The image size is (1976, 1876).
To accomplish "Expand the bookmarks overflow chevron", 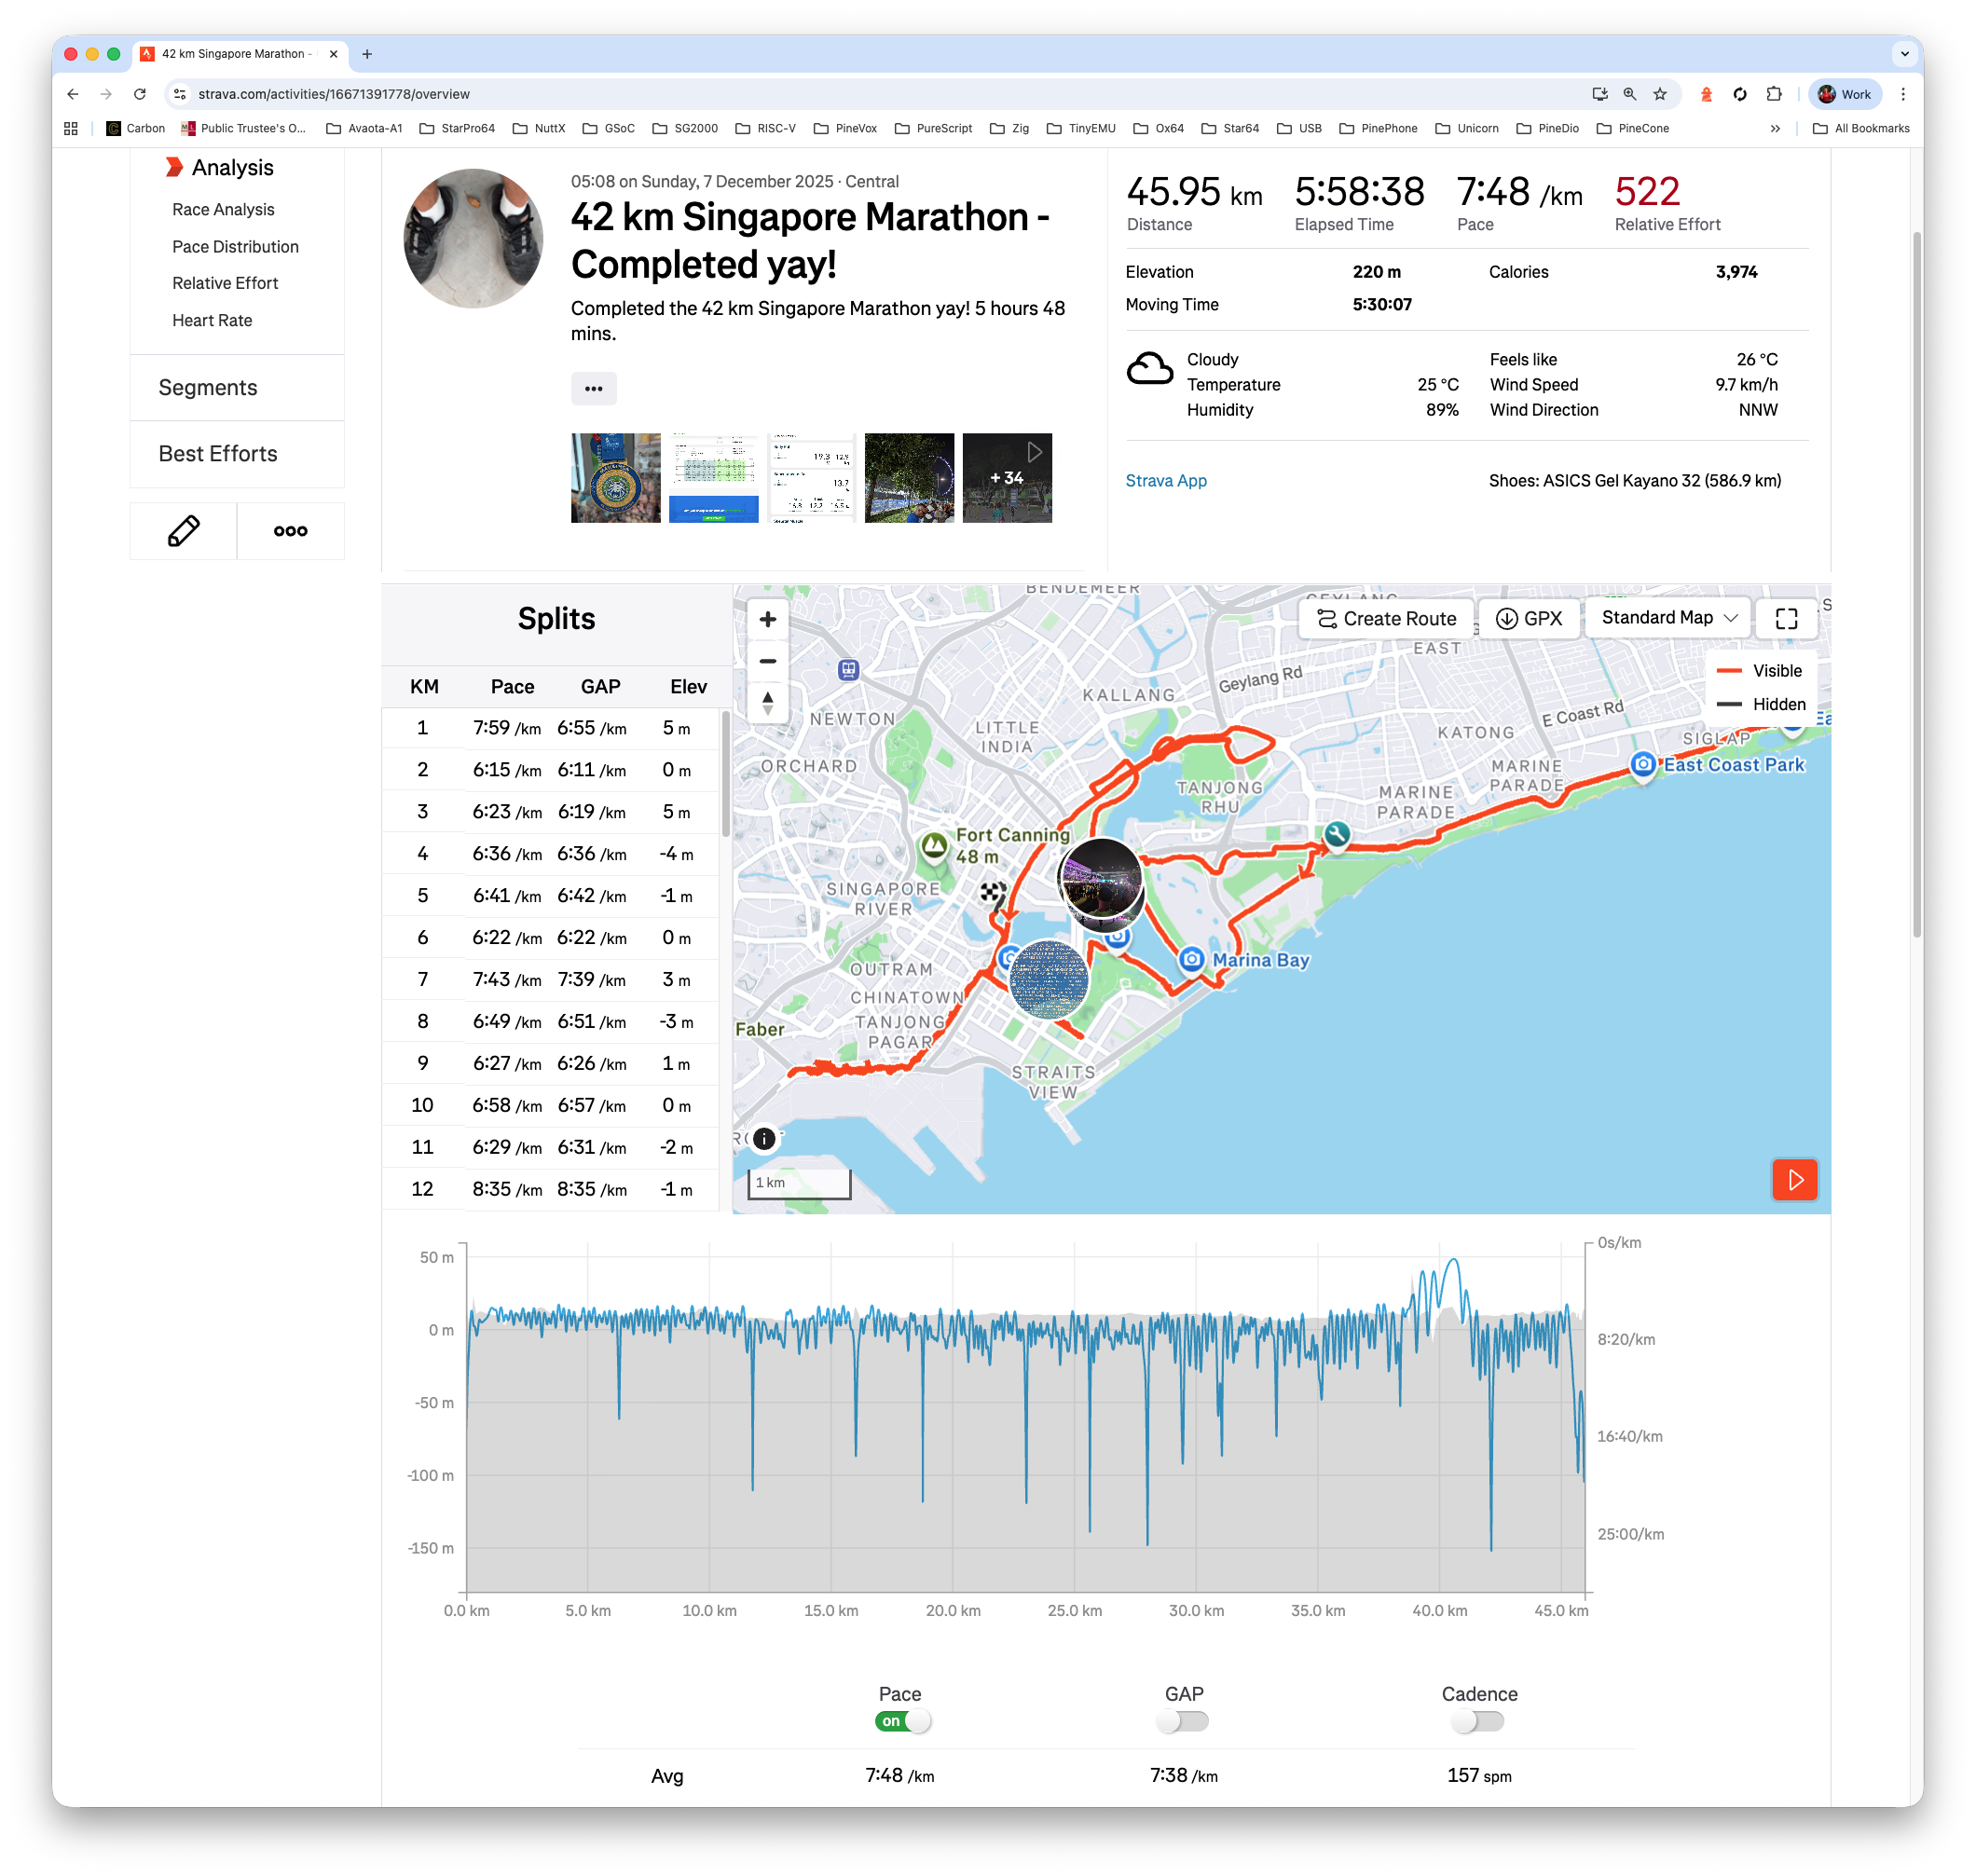I will (x=1776, y=128).
